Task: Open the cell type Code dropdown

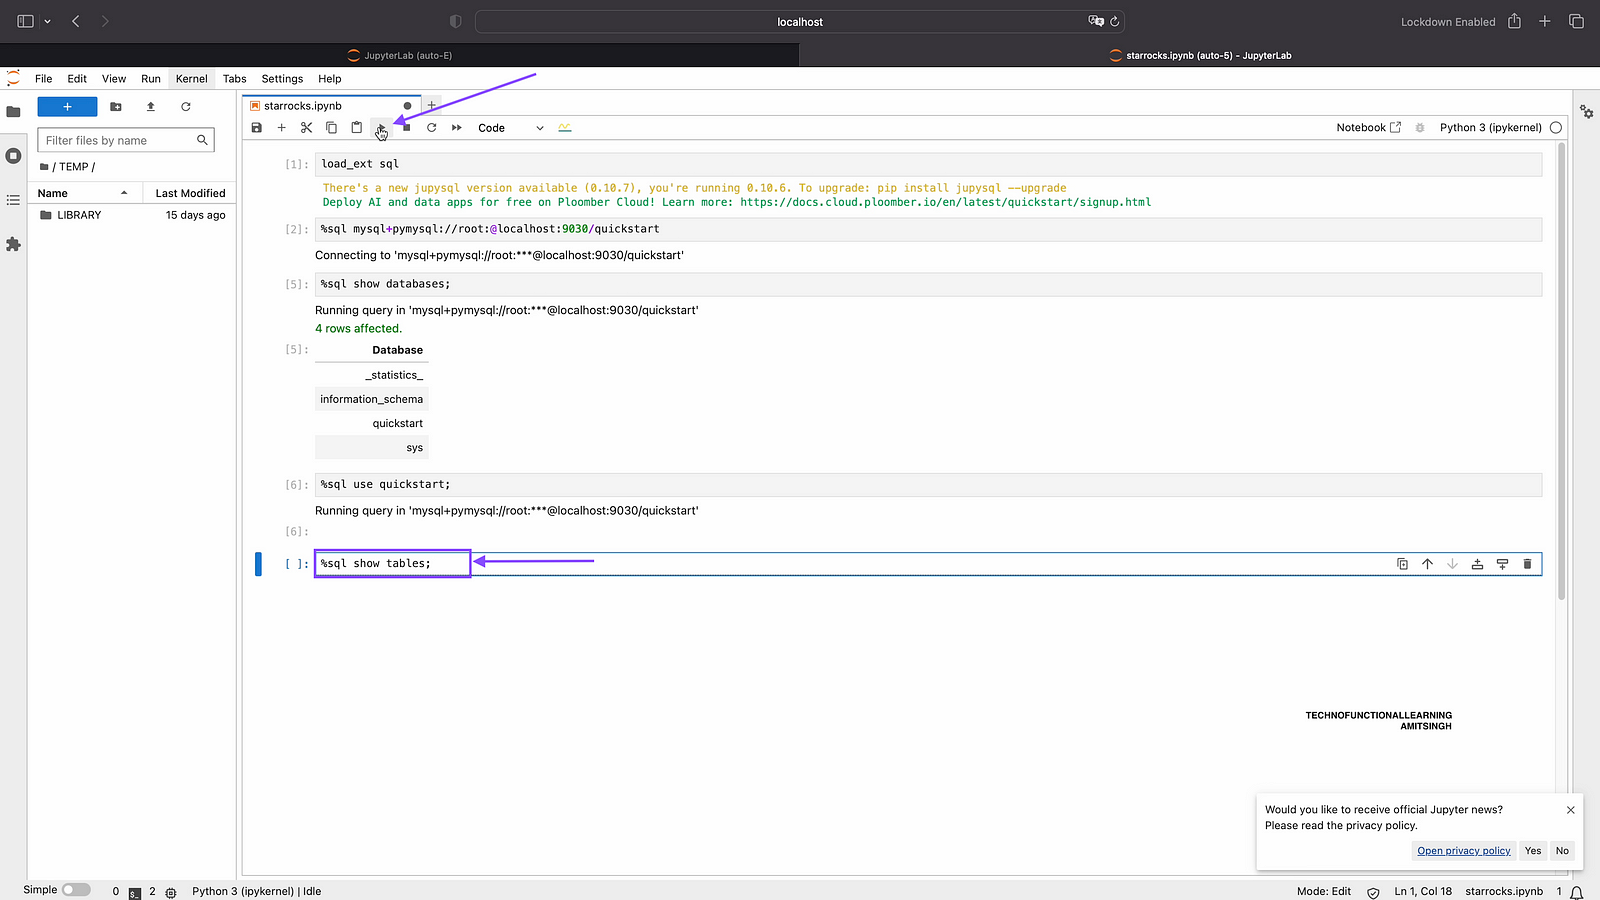Action: 510,128
